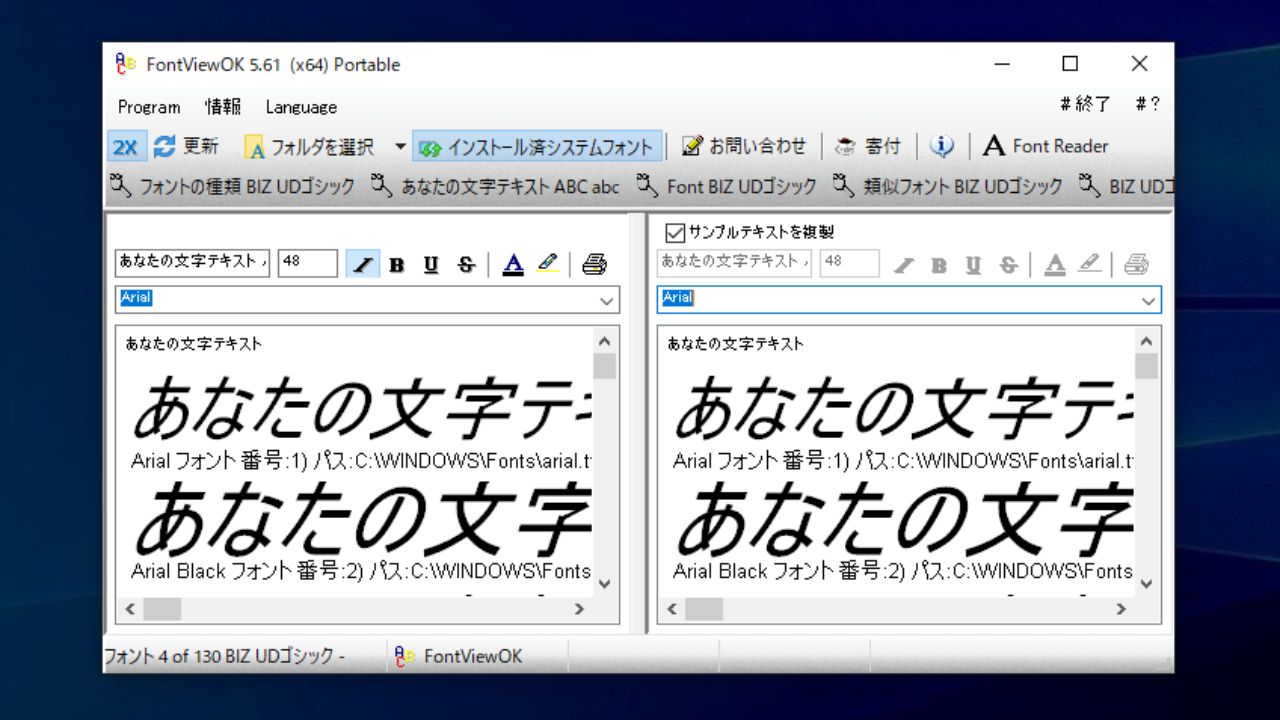Click right list scroll right arrow
The image size is (1280, 720).
[x=1121, y=608]
